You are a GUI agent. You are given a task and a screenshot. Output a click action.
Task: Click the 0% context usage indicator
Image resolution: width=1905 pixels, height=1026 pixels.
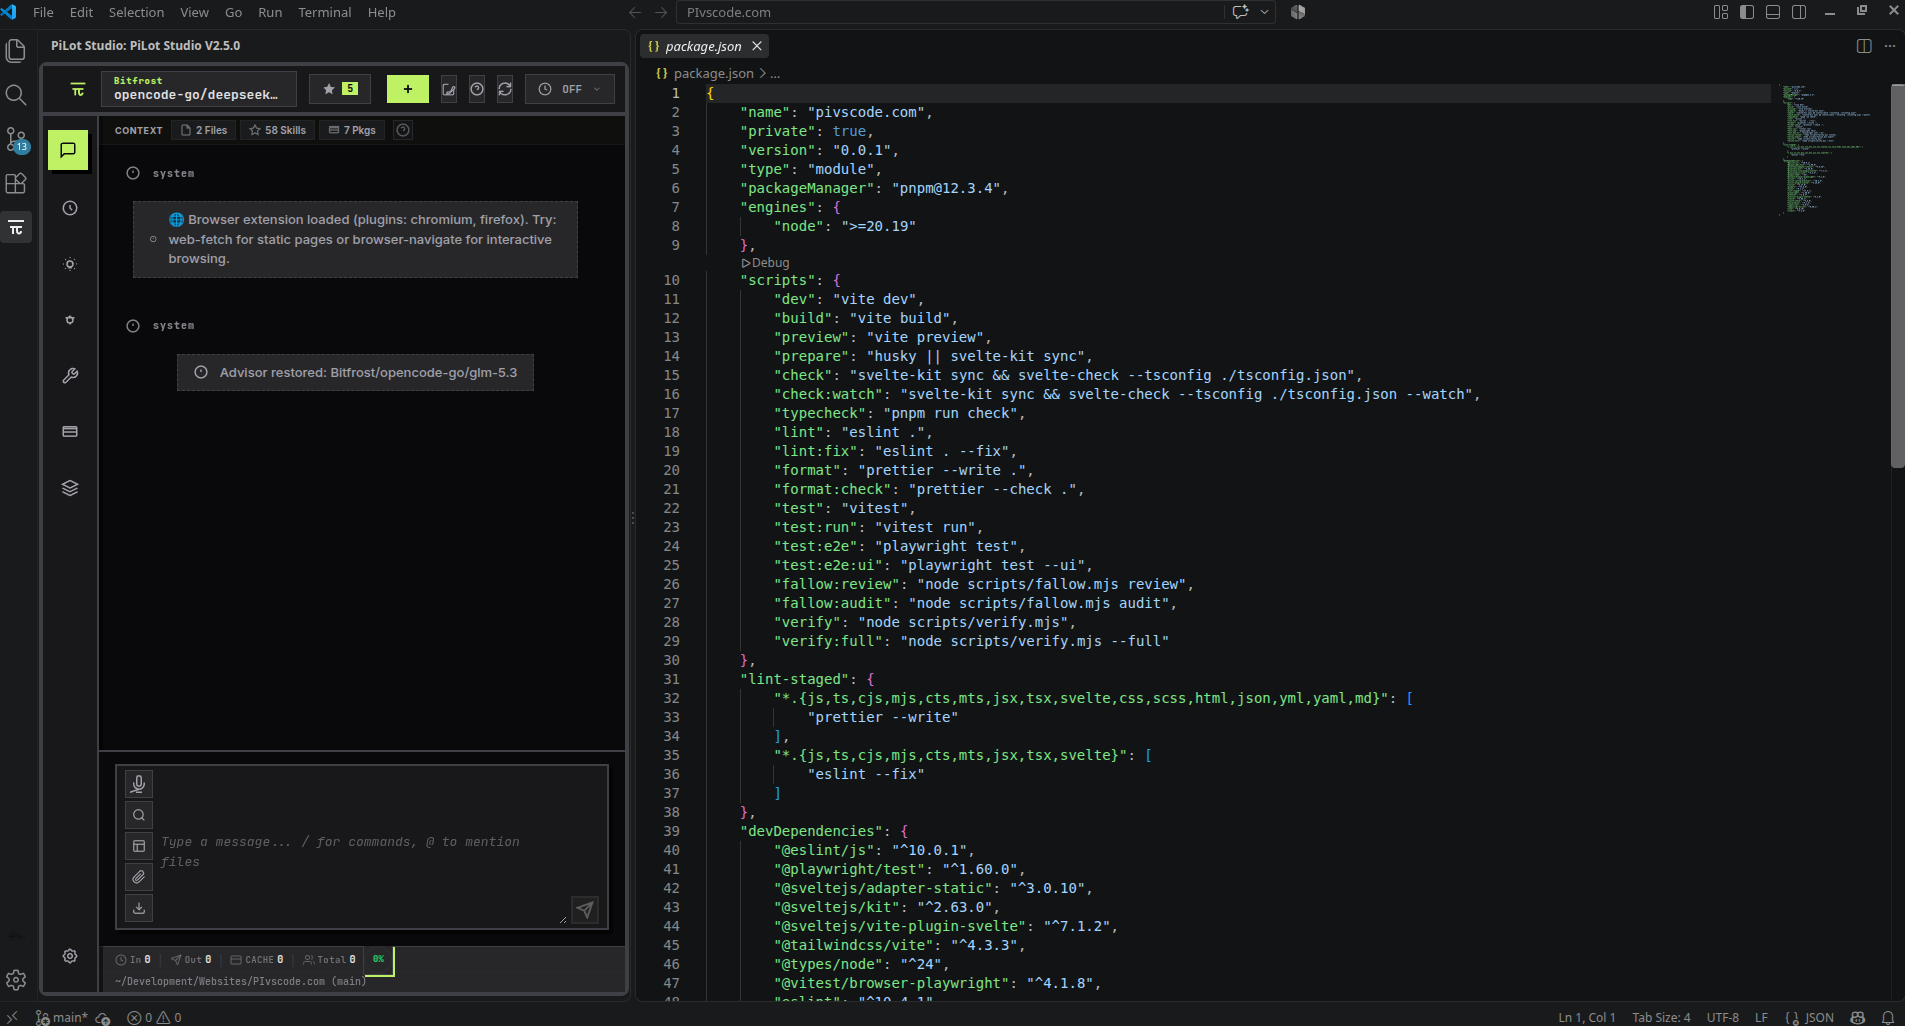point(379,959)
